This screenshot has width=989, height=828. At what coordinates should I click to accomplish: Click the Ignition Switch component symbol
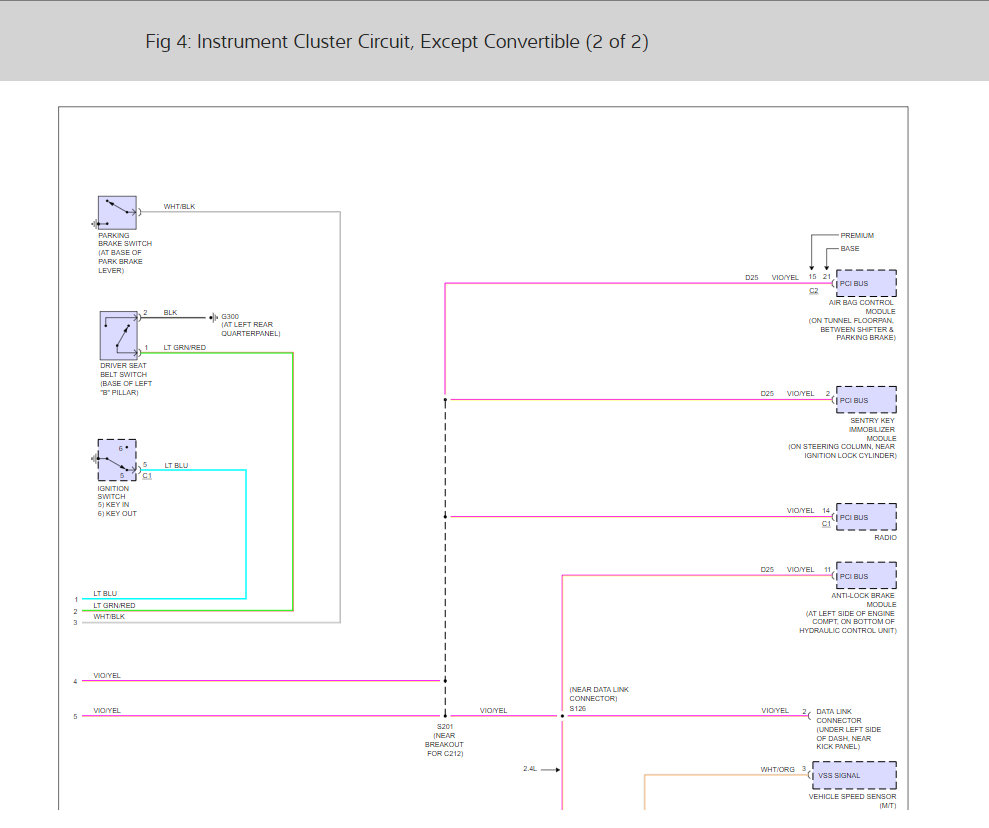pos(117,460)
